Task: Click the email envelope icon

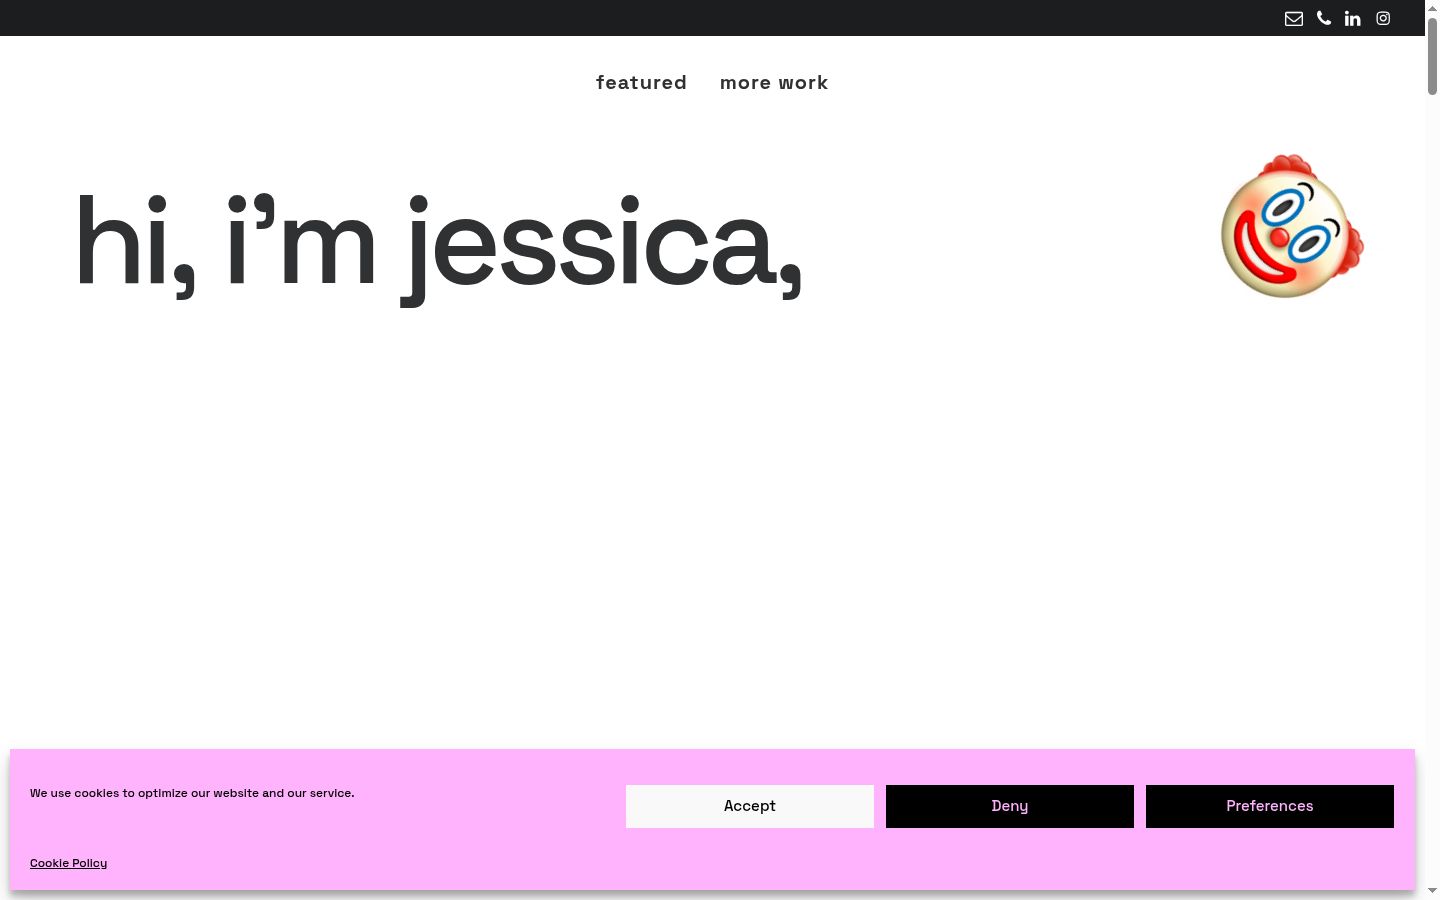Action: 1294,18
